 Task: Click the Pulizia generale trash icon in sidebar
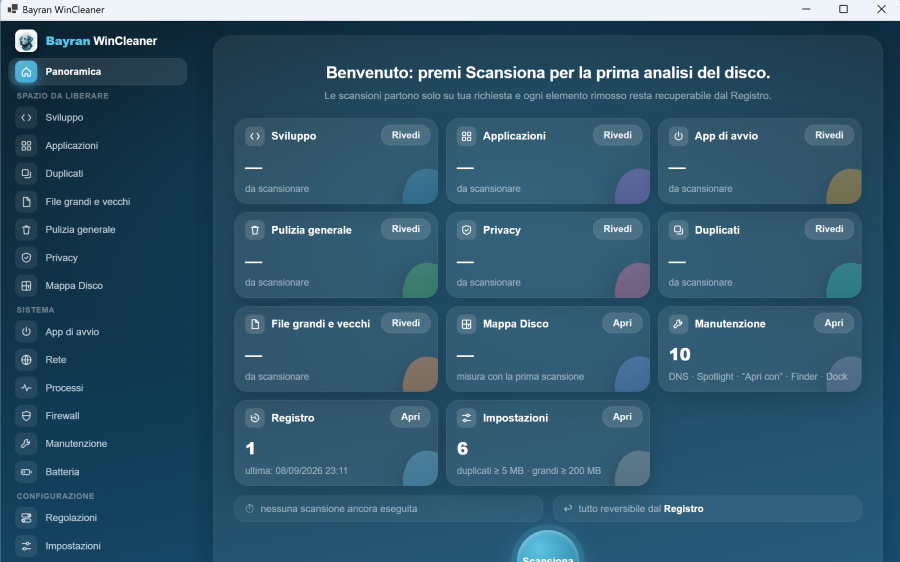[x=26, y=230]
